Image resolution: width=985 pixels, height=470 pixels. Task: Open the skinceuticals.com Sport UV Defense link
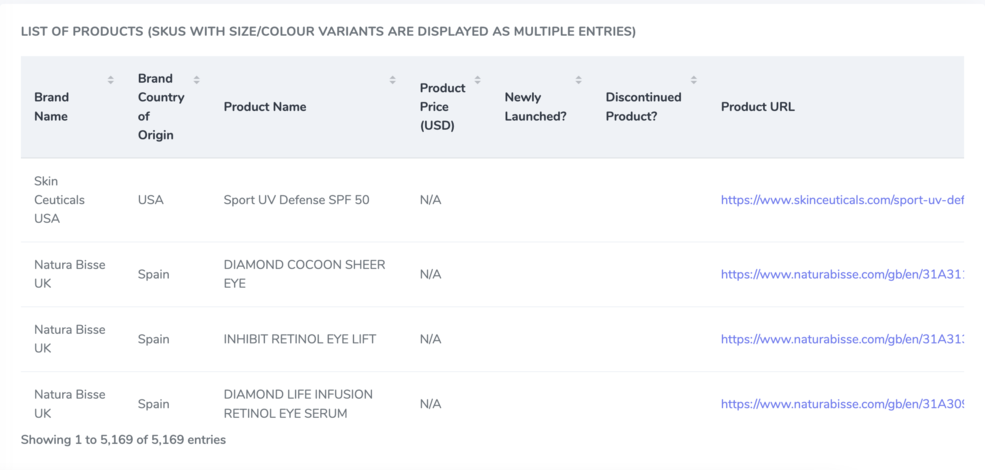pyautogui.click(x=841, y=200)
